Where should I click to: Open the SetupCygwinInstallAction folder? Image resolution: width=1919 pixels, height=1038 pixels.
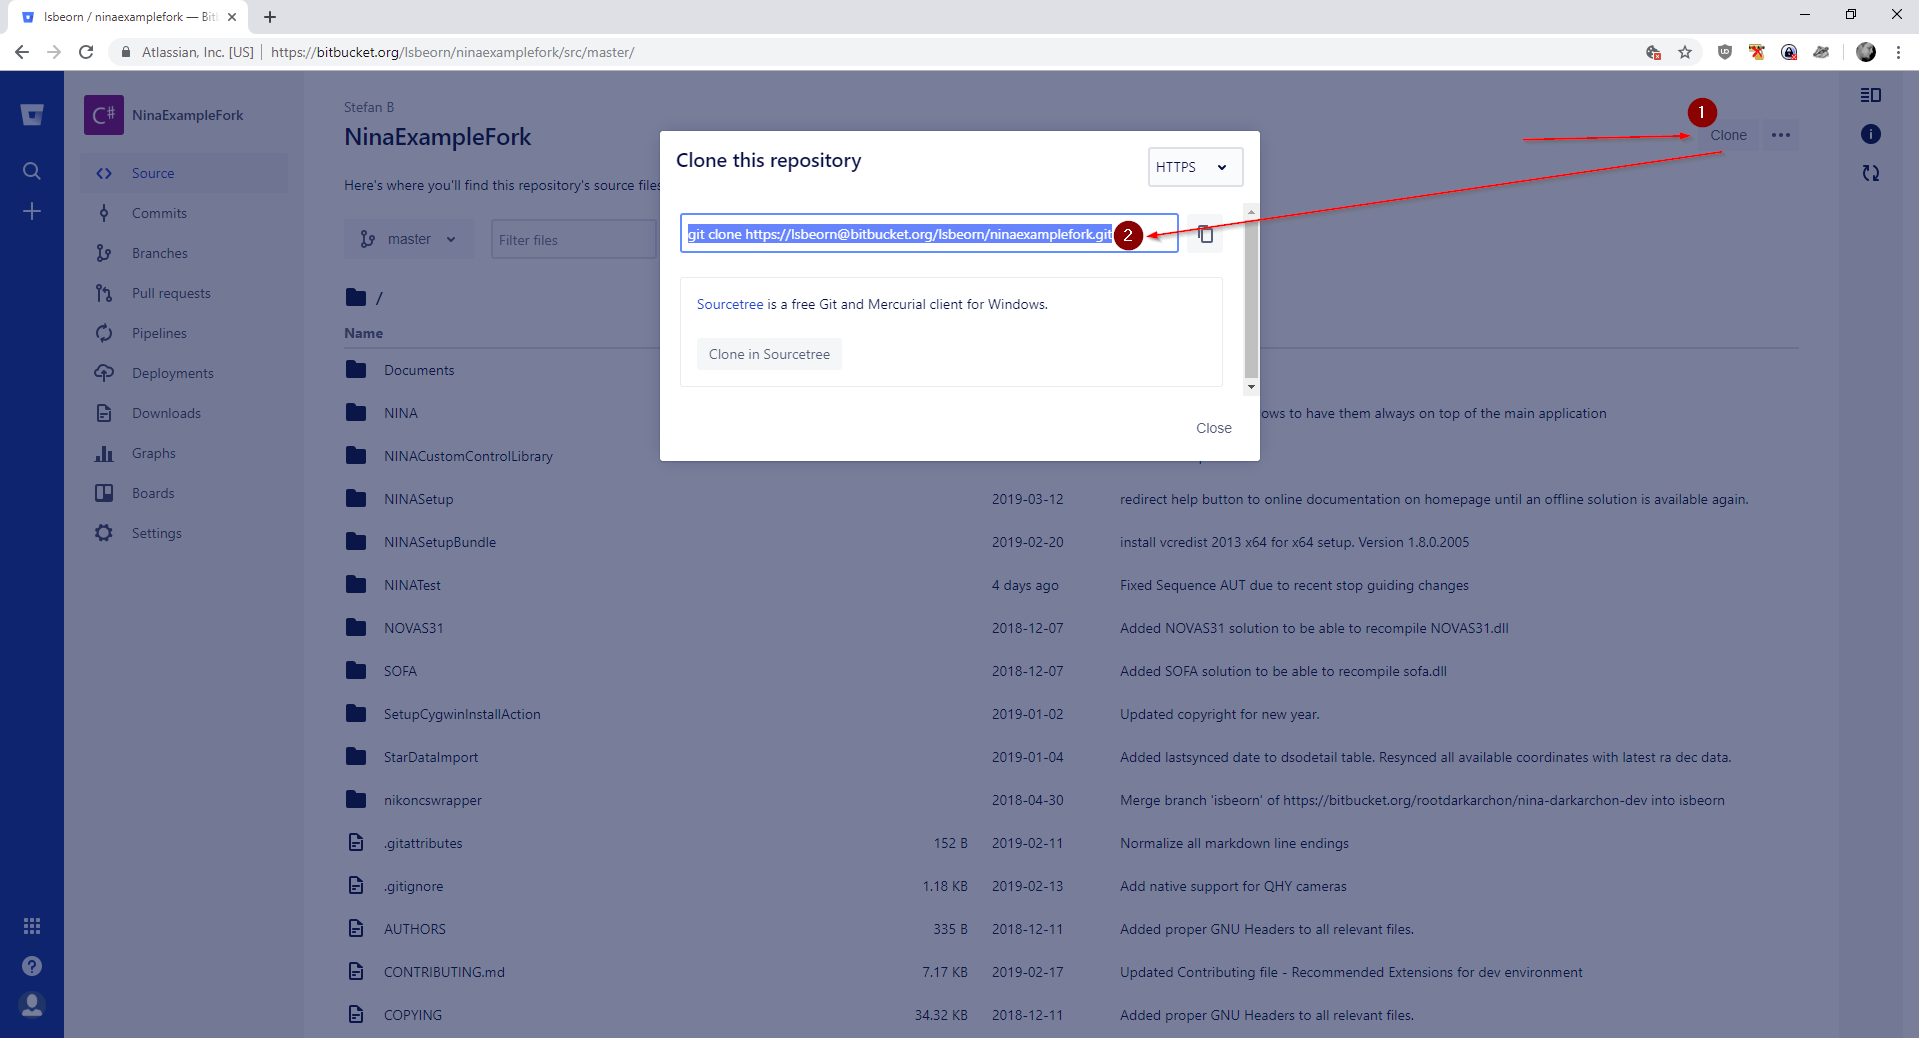(462, 714)
